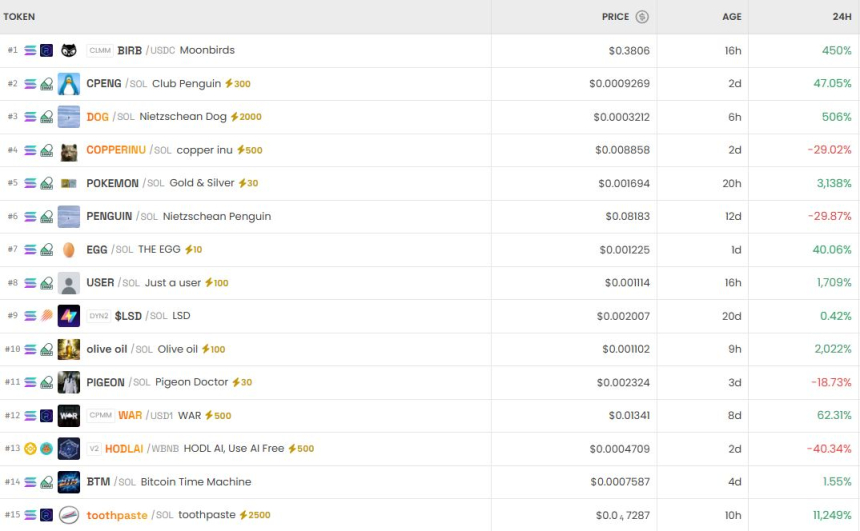Click the TOKEN column header
This screenshot has width=860, height=531.
tap(20, 17)
